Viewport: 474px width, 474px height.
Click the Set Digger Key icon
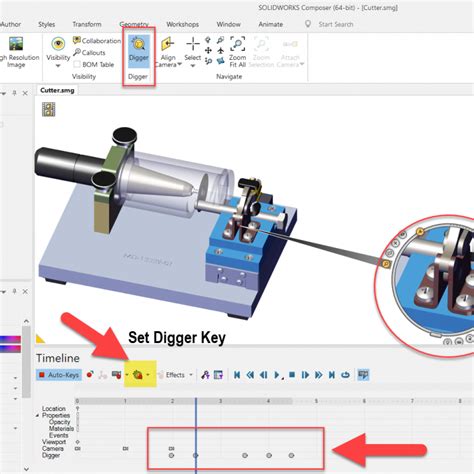[x=138, y=375]
